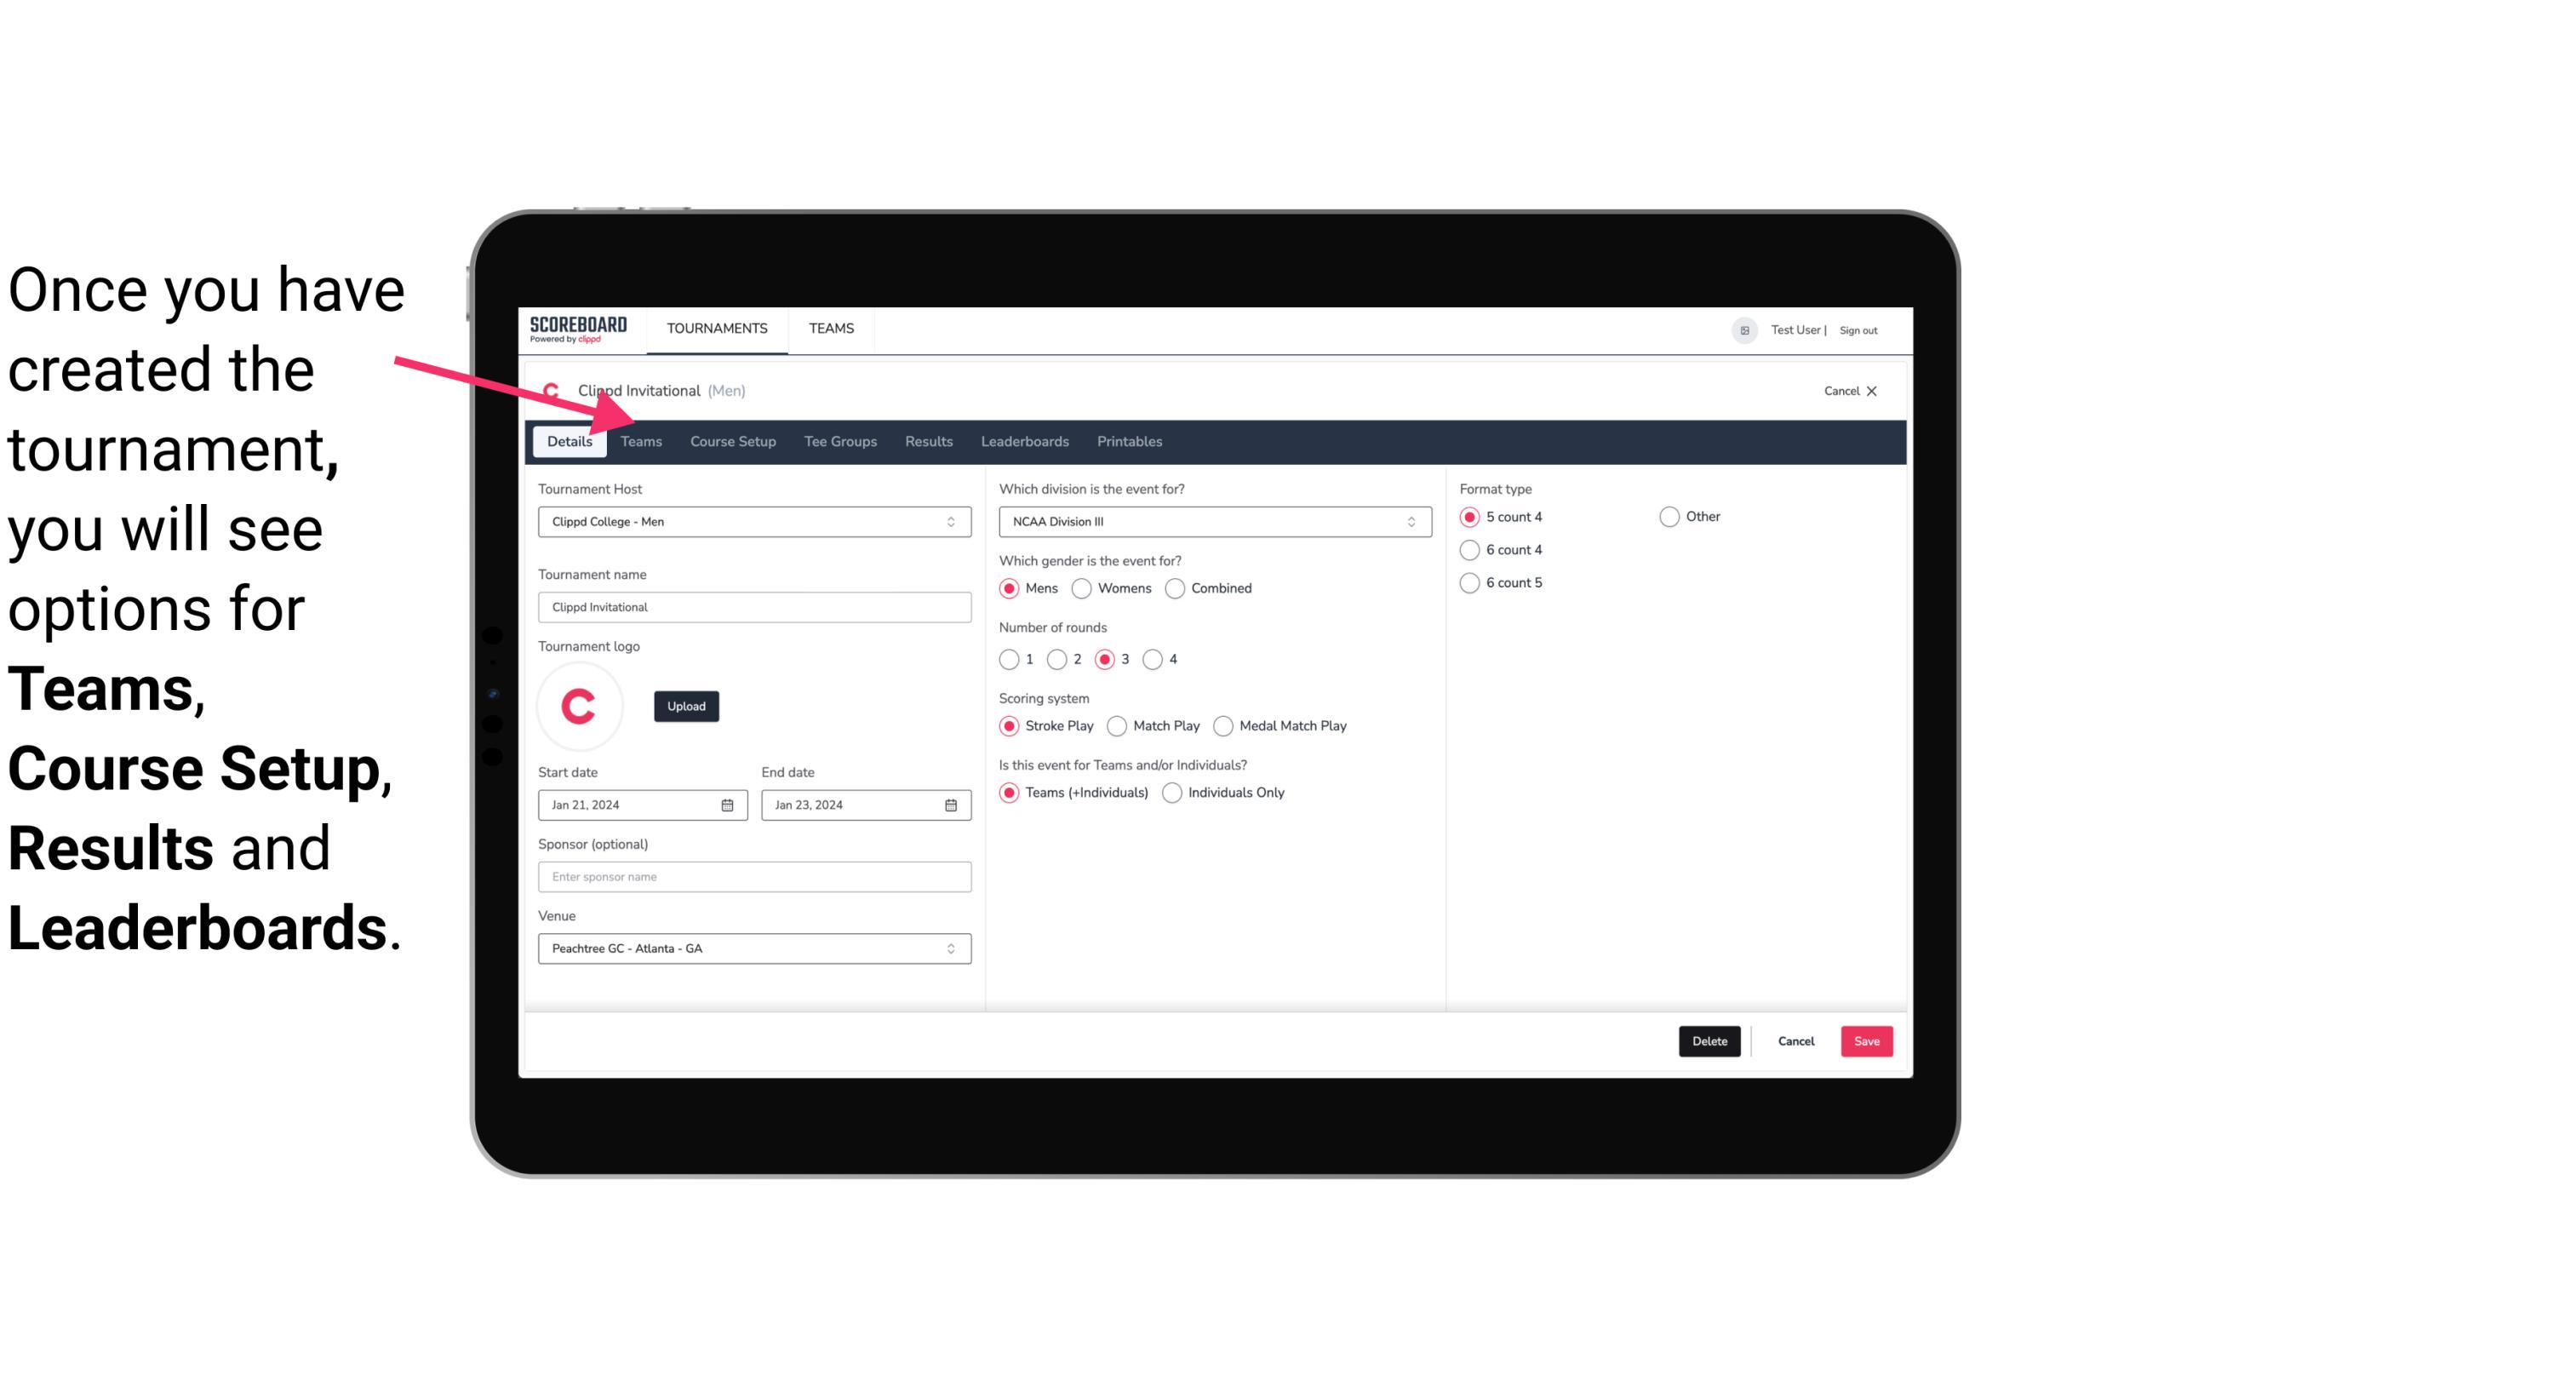Viewport: 2576px width, 1386px height.
Task: Select 2 rounds radio button
Action: point(1061,659)
